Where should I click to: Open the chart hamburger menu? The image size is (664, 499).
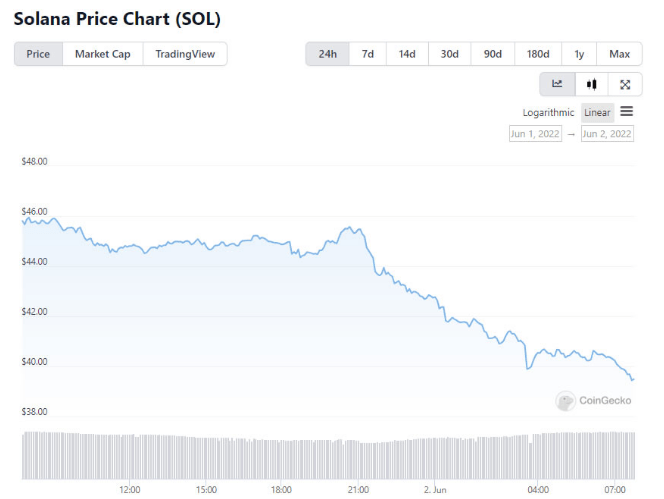[x=627, y=112]
